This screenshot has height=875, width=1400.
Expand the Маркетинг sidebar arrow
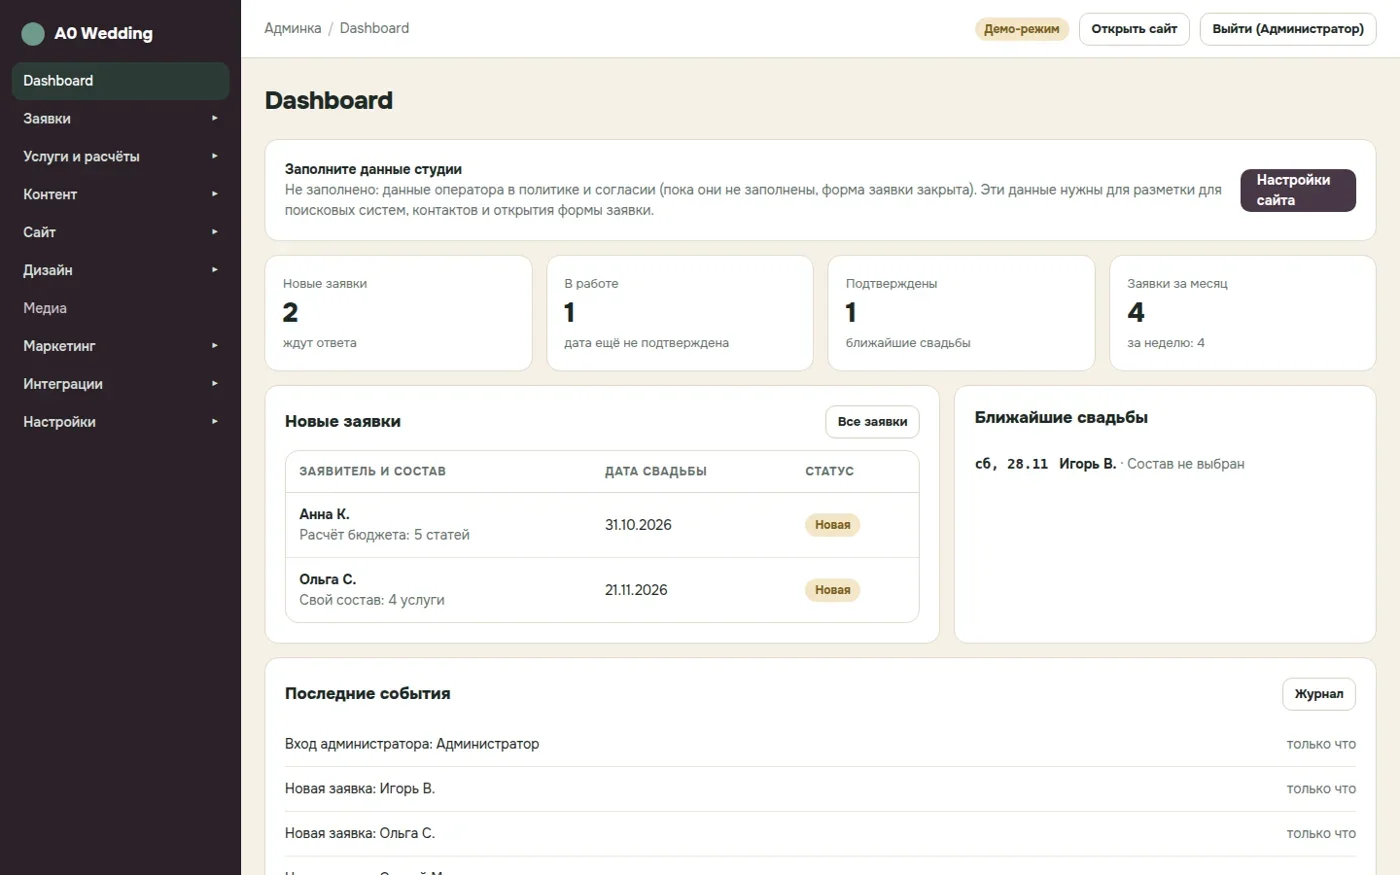pyautogui.click(x=214, y=346)
